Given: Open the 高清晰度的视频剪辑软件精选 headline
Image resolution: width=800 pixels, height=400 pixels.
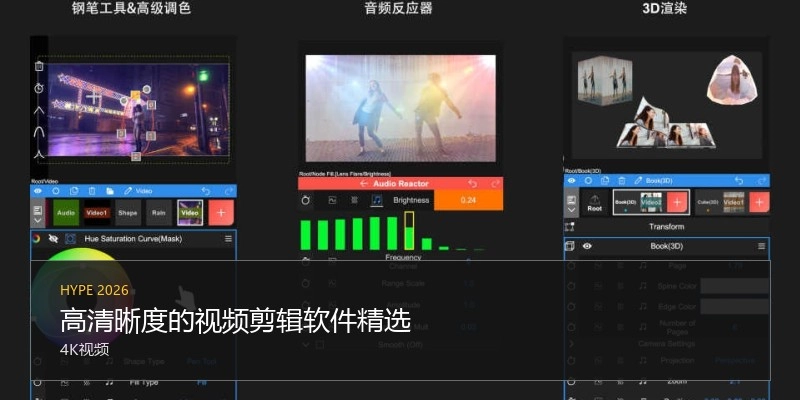Looking at the screenshot, I should click(x=235, y=321).
